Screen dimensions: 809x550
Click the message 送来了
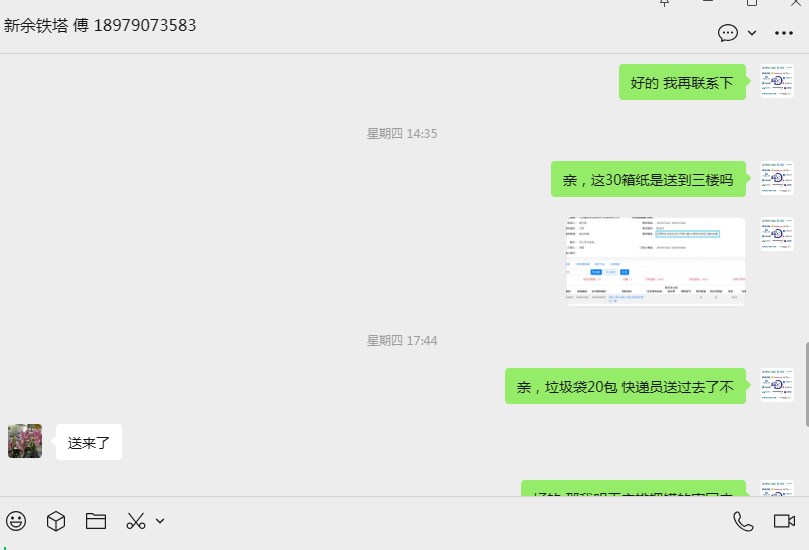(x=89, y=442)
